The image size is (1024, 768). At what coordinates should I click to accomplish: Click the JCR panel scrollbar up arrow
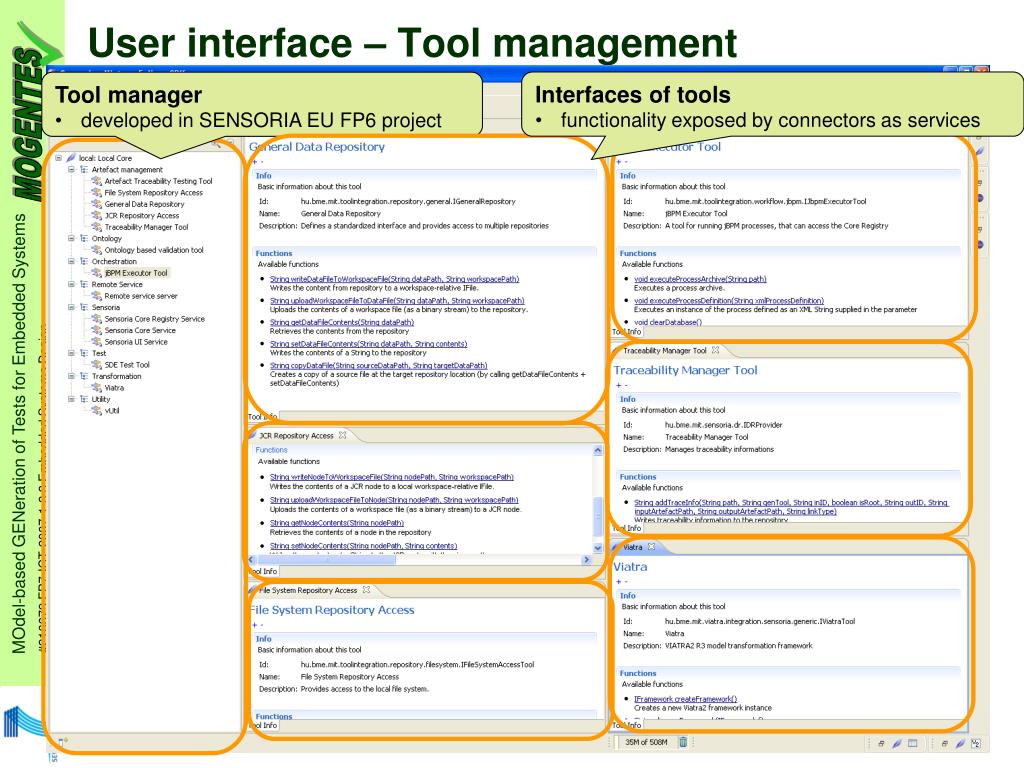tap(598, 451)
